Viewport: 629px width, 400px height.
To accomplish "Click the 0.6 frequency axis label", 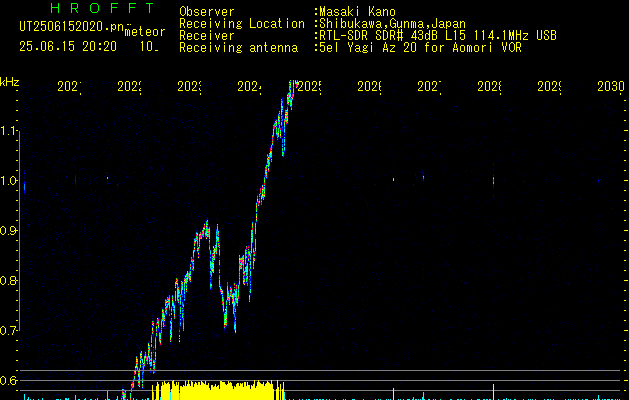I will pyautogui.click(x=8, y=380).
